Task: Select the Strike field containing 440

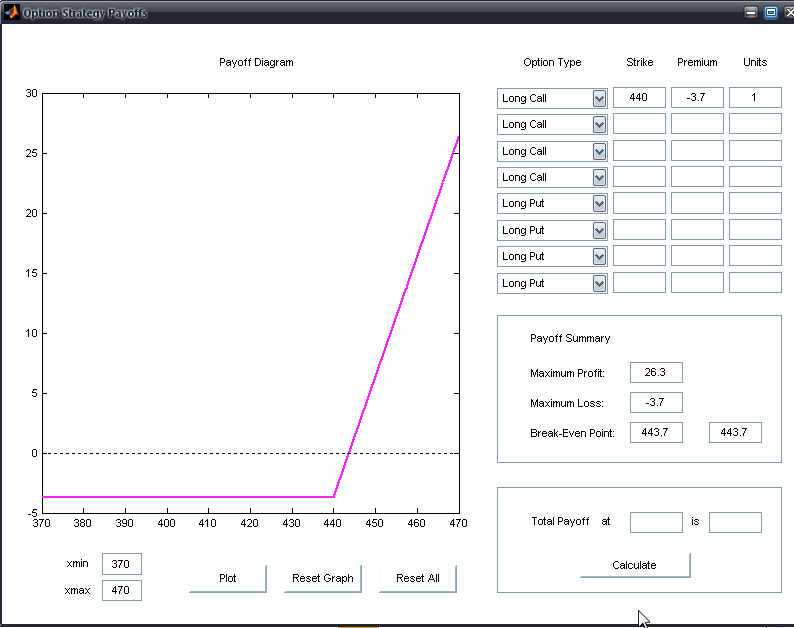Action: tap(639, 97)
